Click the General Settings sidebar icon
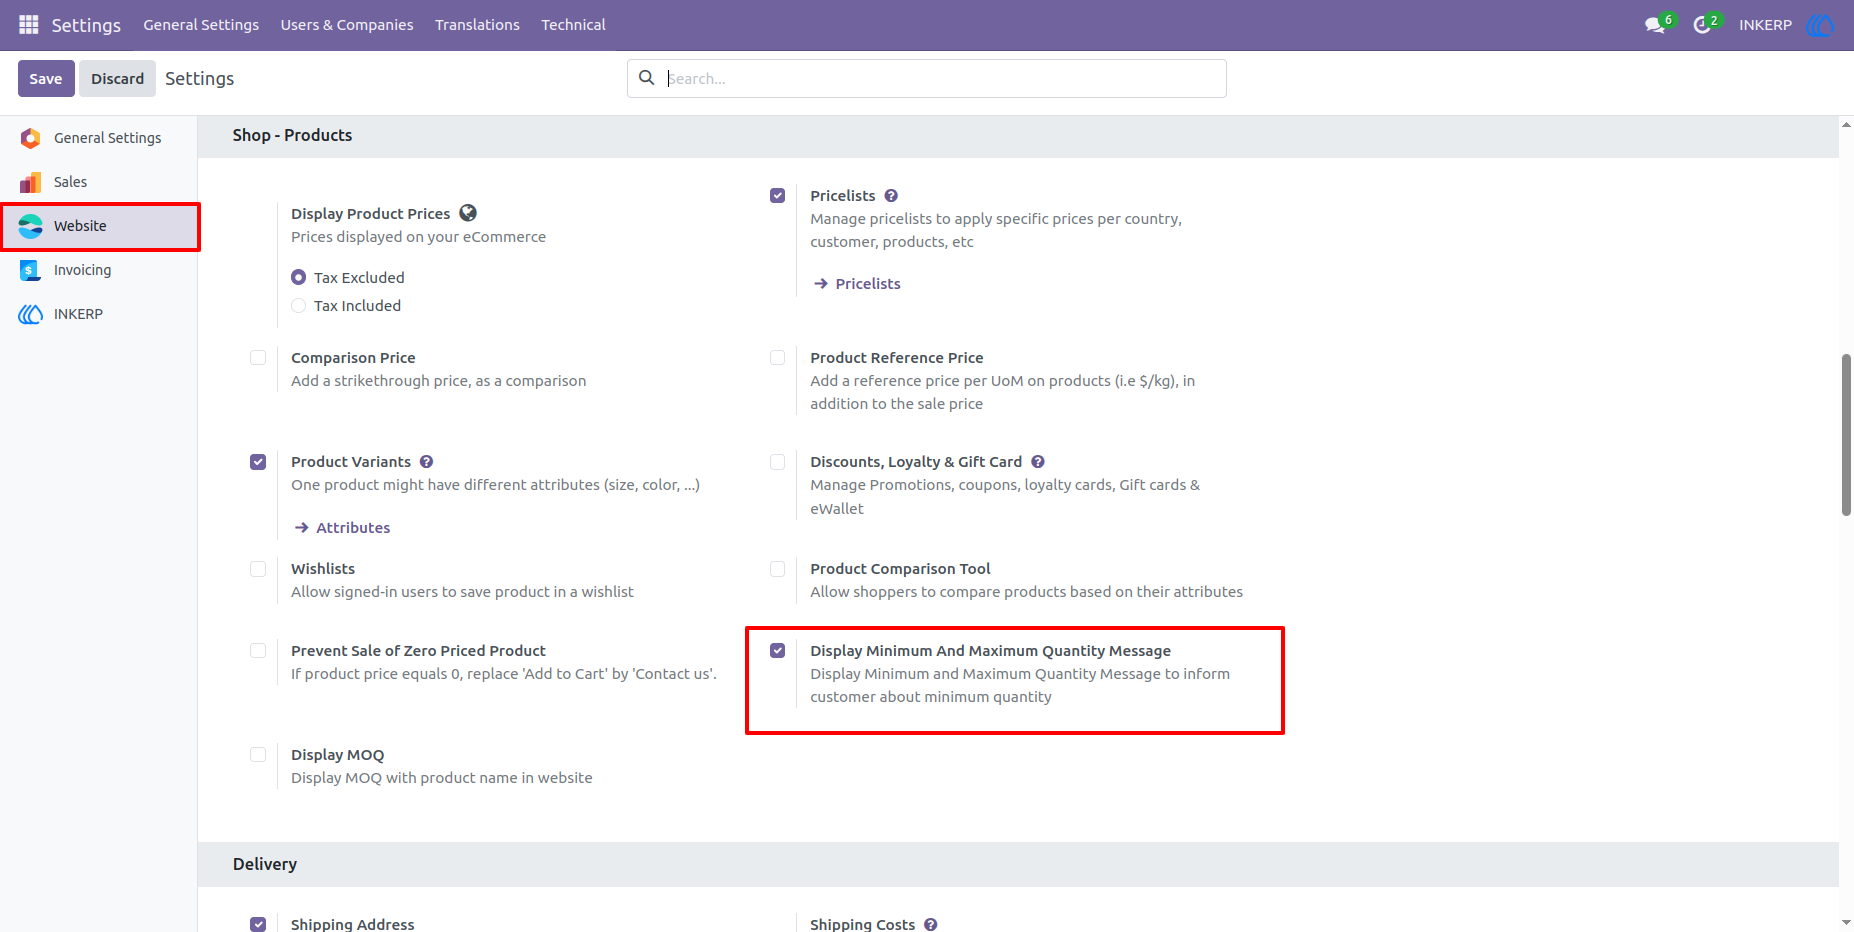Screen dimensions: 1854x932 tap(31, 138)
